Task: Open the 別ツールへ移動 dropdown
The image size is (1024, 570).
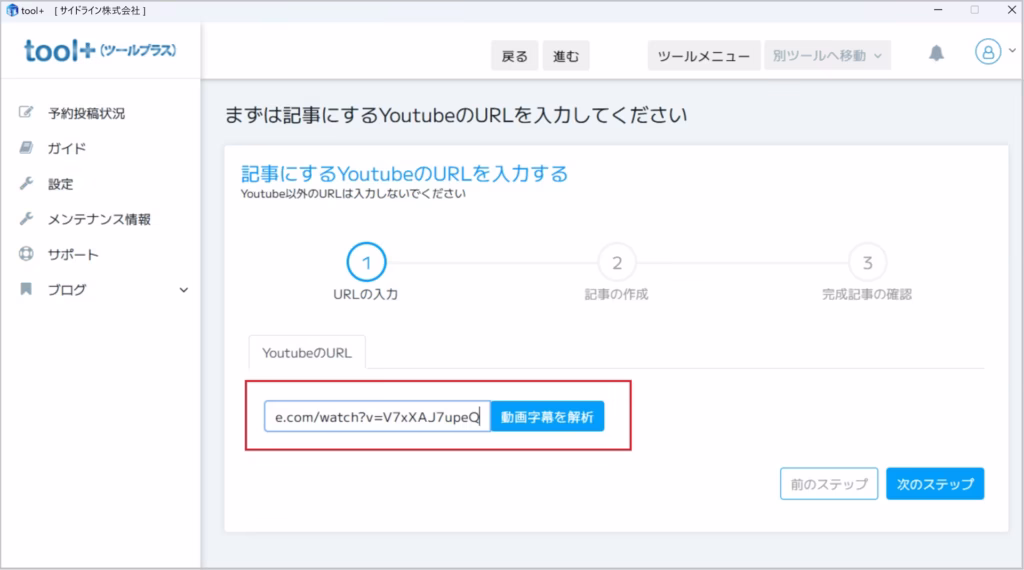Action: click(x=826, y=56)
